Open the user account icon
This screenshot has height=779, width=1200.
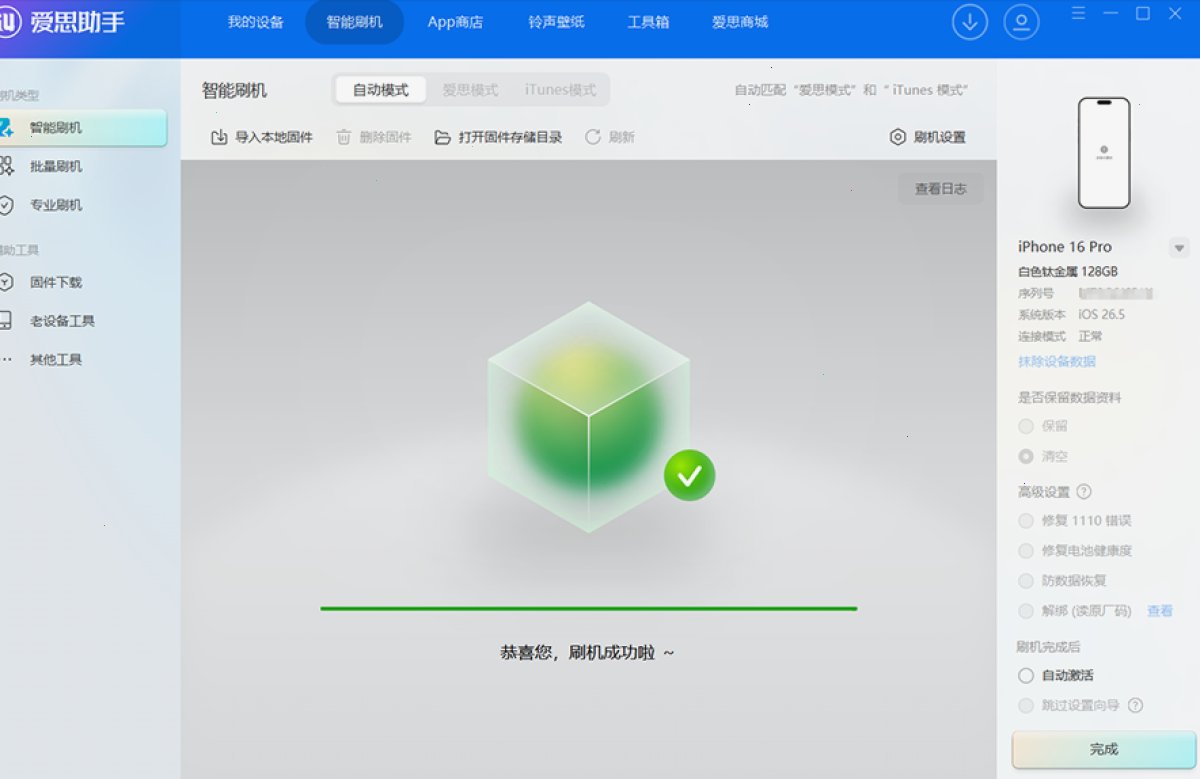click(1021, 22)
